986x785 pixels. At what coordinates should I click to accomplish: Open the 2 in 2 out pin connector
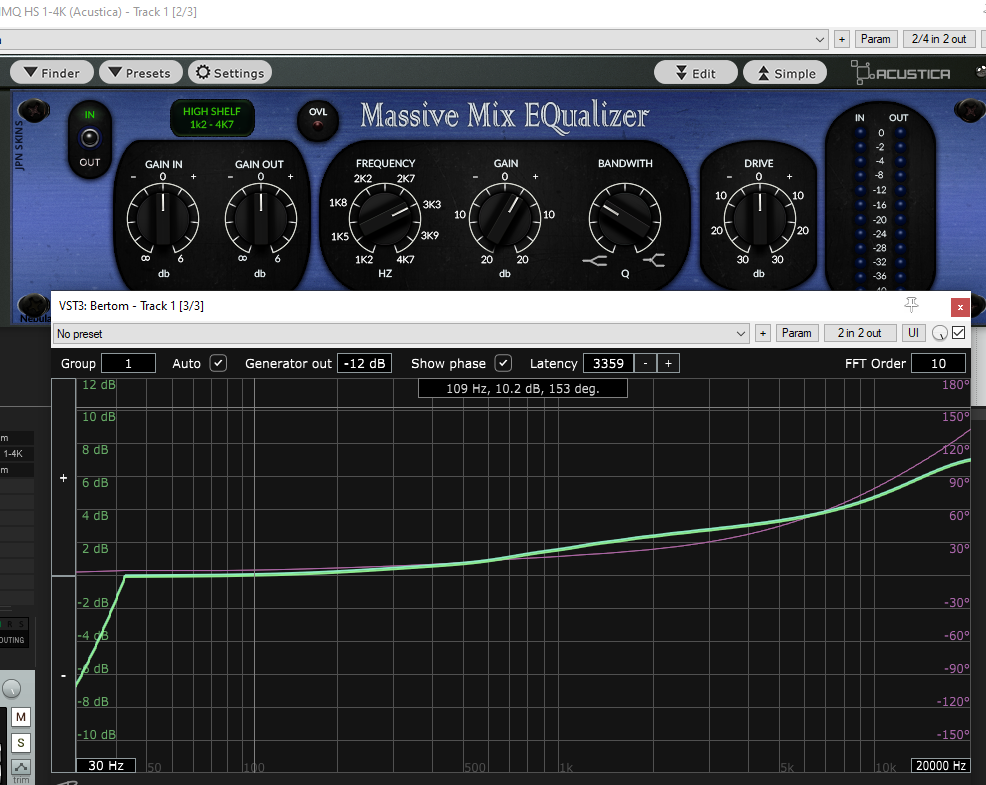[859, 333]
